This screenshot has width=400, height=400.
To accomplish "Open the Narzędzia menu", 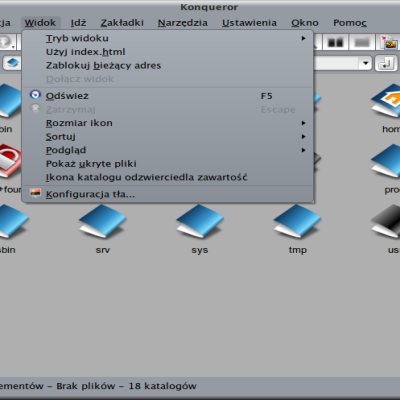I will [x=183, y=23].
